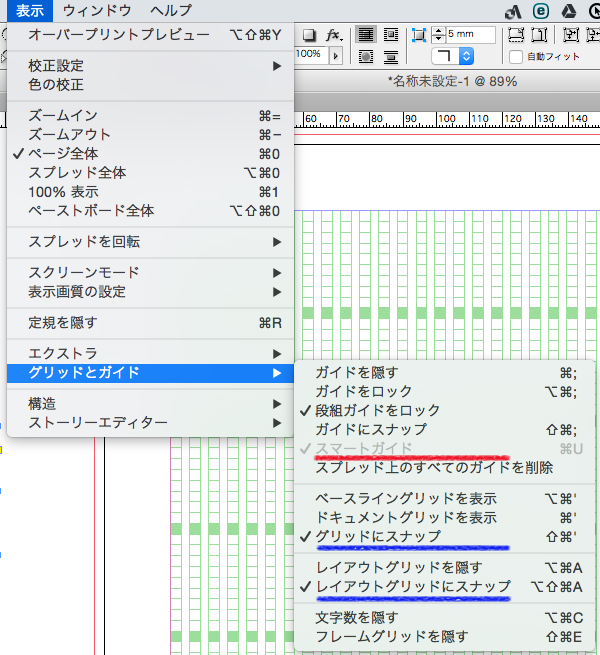Expand ストーリーエディター submenu
The height and width of the screenshot is (655, 600).
click(x=150, y=423)
